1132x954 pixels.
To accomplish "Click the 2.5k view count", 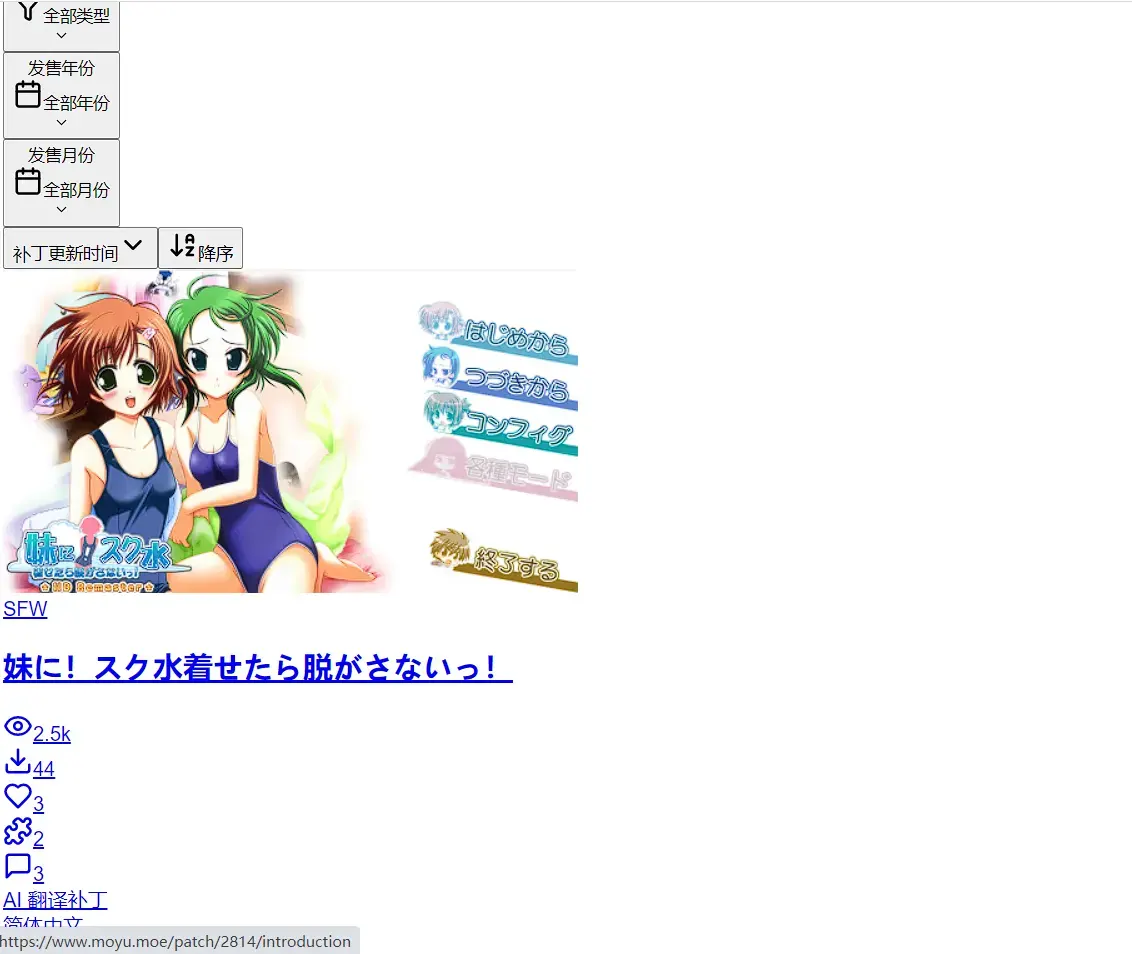I will [x=52, y=734].
